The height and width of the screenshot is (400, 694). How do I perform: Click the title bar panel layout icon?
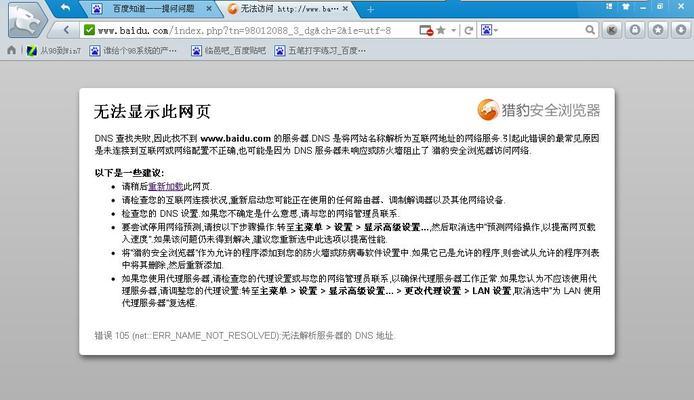pos(609,7)
